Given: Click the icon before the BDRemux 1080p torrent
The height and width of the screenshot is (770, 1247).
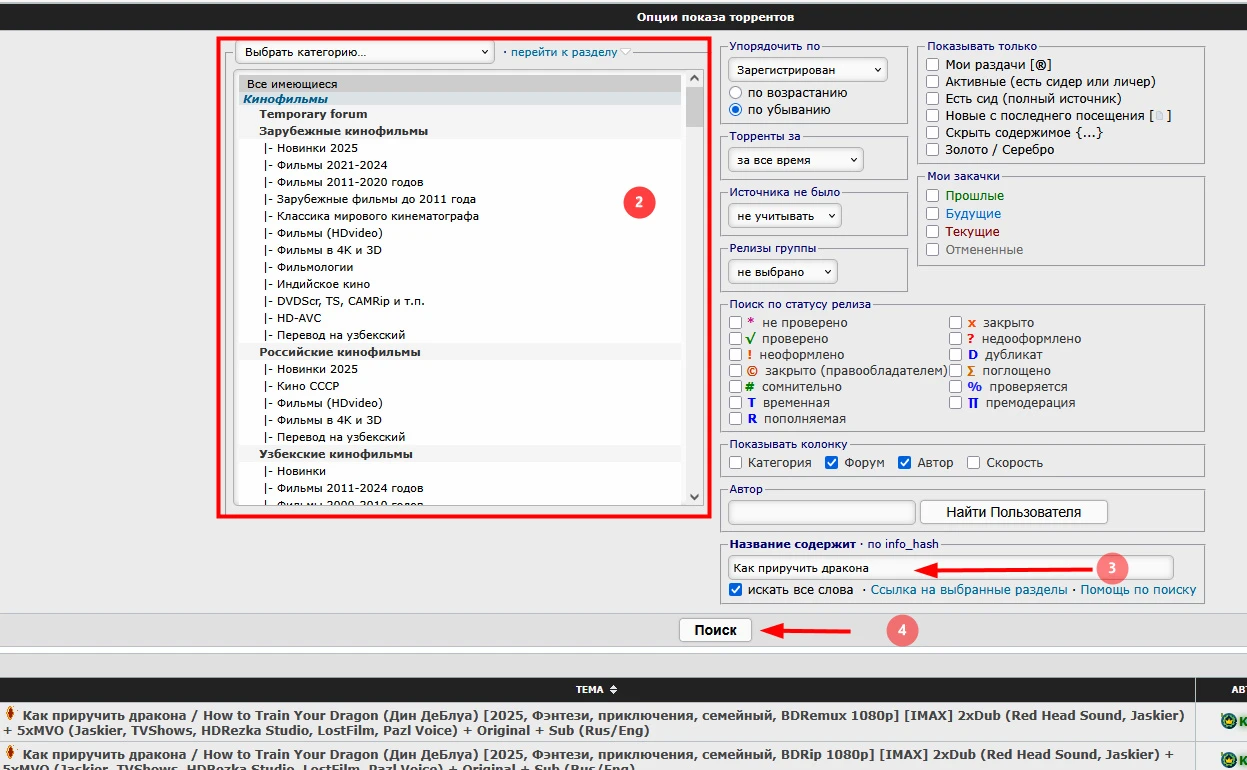Looking at the screenshot, I should pos(10,714).
